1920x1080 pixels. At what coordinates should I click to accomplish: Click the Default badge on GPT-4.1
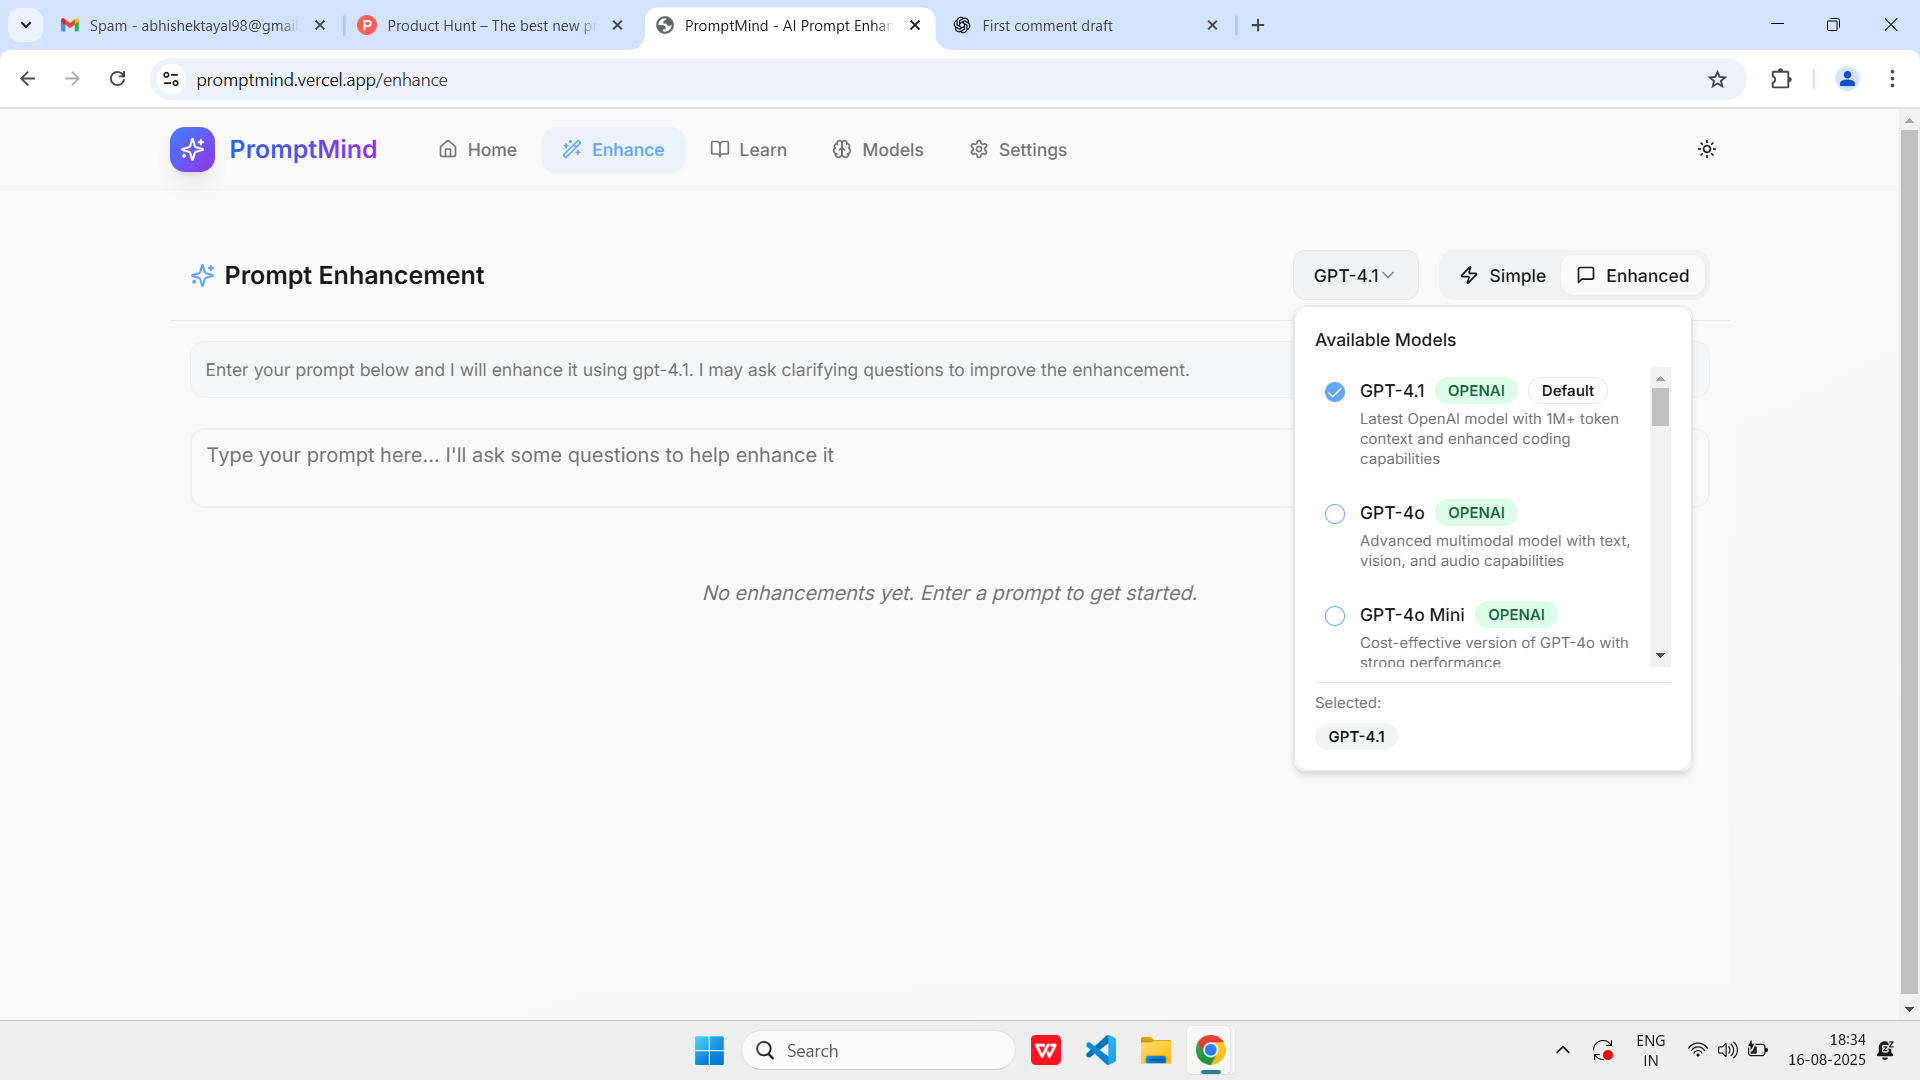coord(1567,391)
